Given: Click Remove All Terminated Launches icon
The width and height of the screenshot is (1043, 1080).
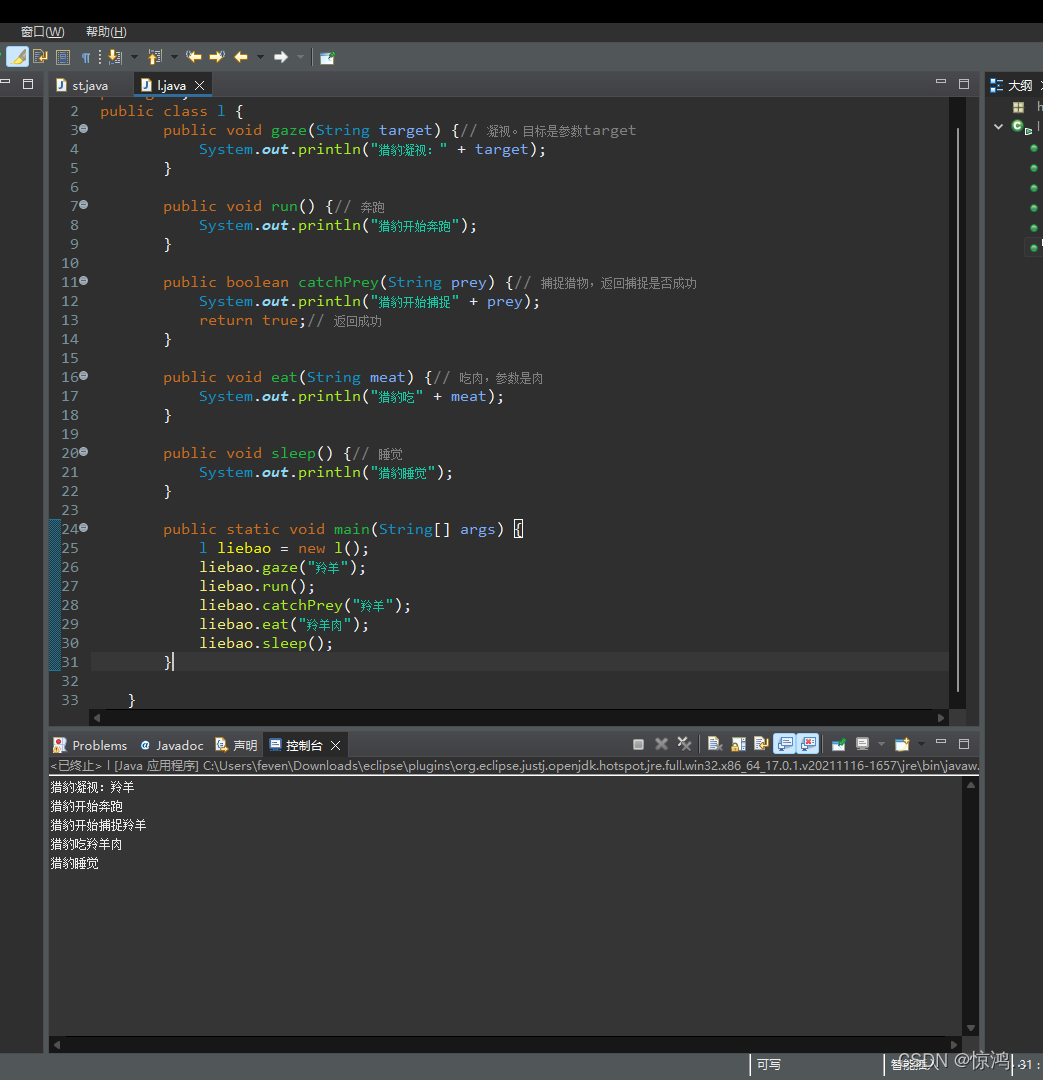Looking at the screenshot, I should (x=684, y=744).
